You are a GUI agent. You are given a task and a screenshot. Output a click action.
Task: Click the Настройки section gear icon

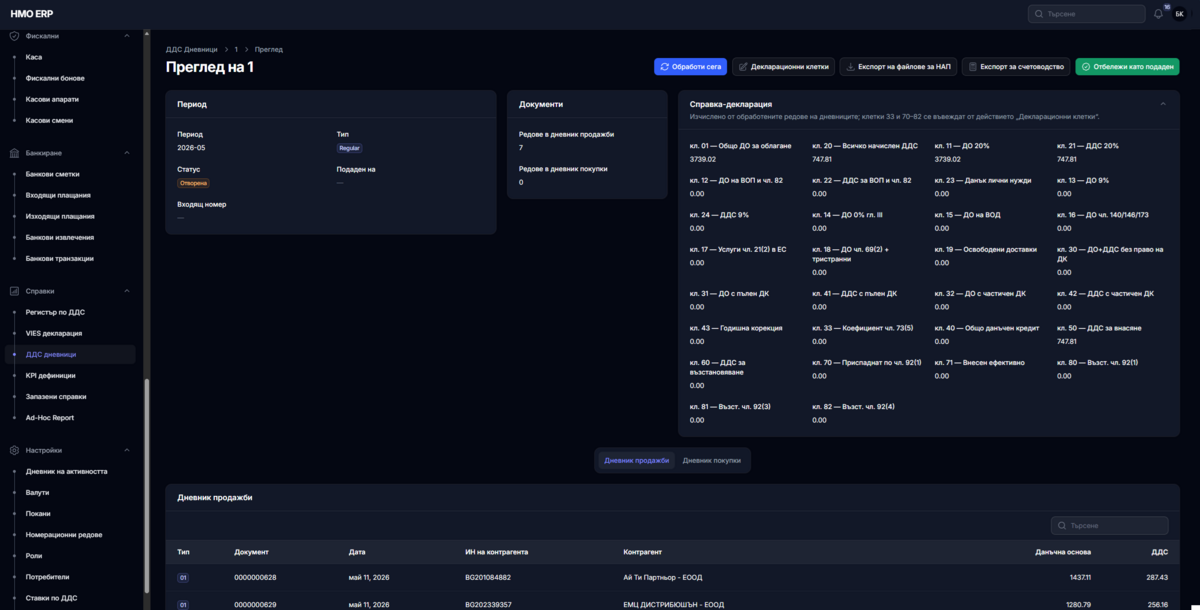coord(15,450)
